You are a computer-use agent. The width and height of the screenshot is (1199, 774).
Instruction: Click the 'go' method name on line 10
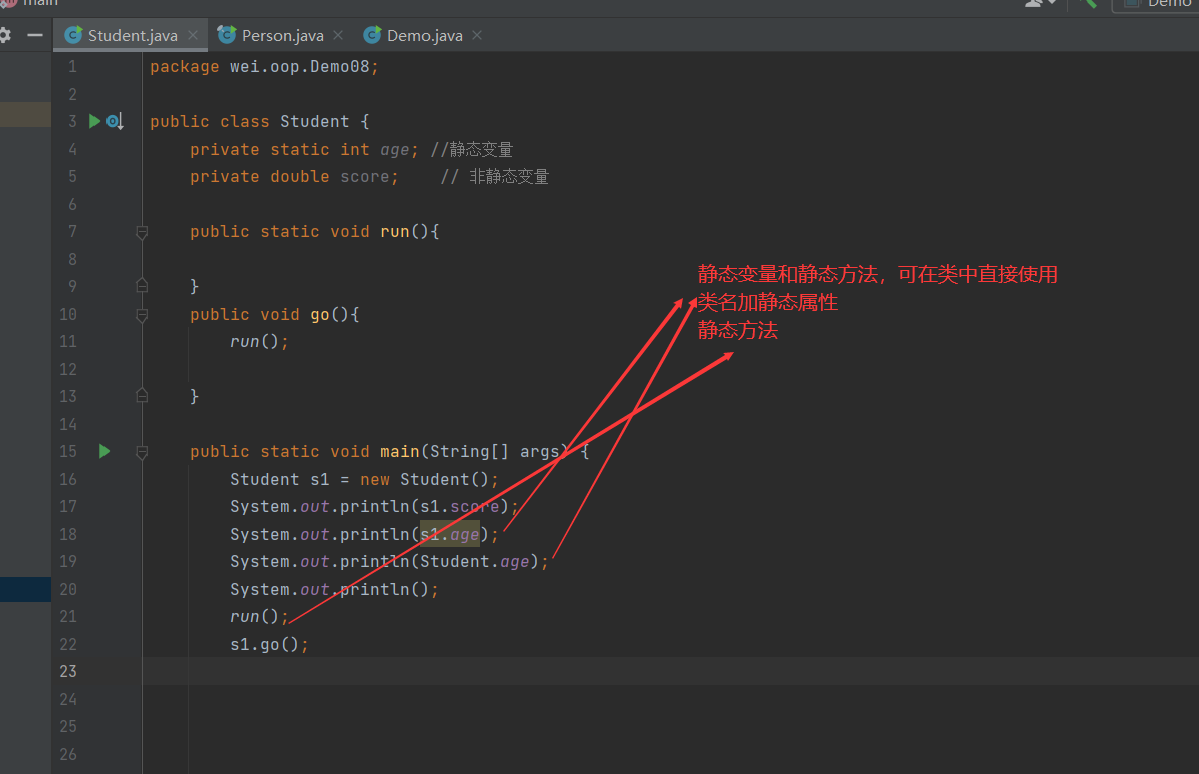pyautogui.click(x=320, y=314)
